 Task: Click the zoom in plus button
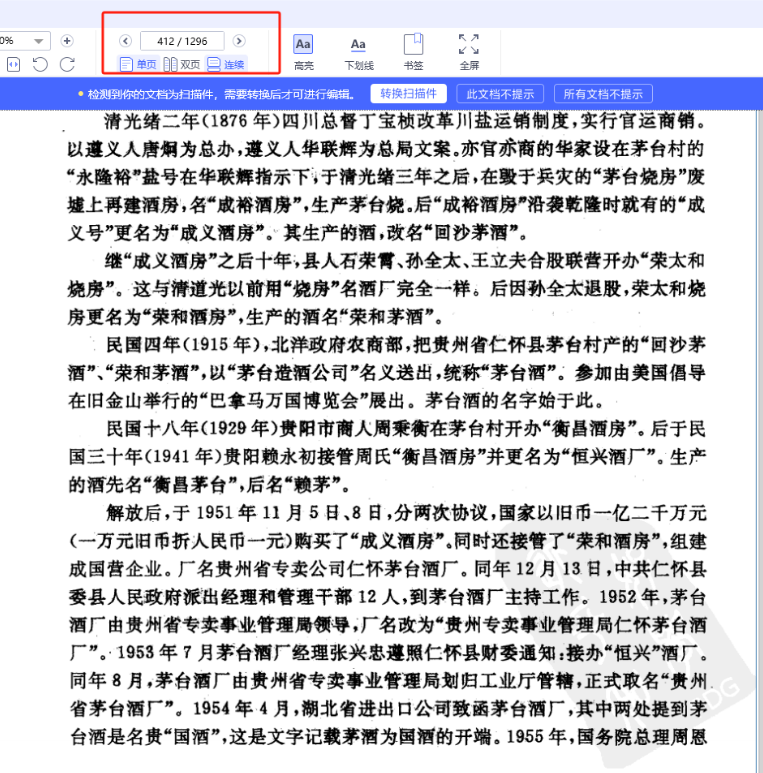67,41
